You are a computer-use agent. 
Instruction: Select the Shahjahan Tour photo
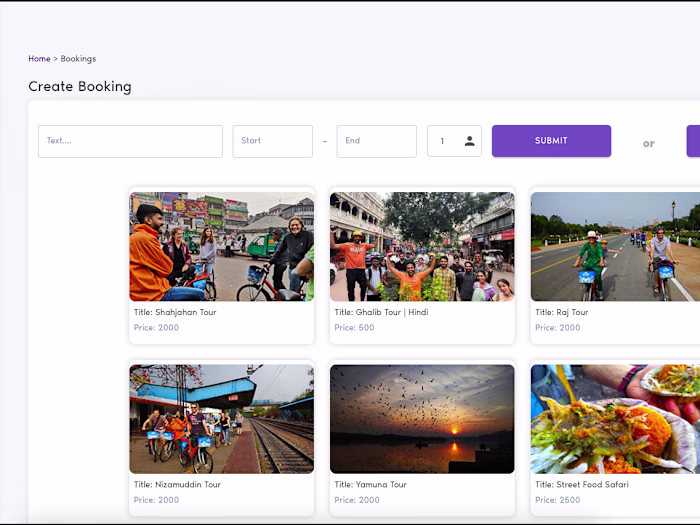221,247
